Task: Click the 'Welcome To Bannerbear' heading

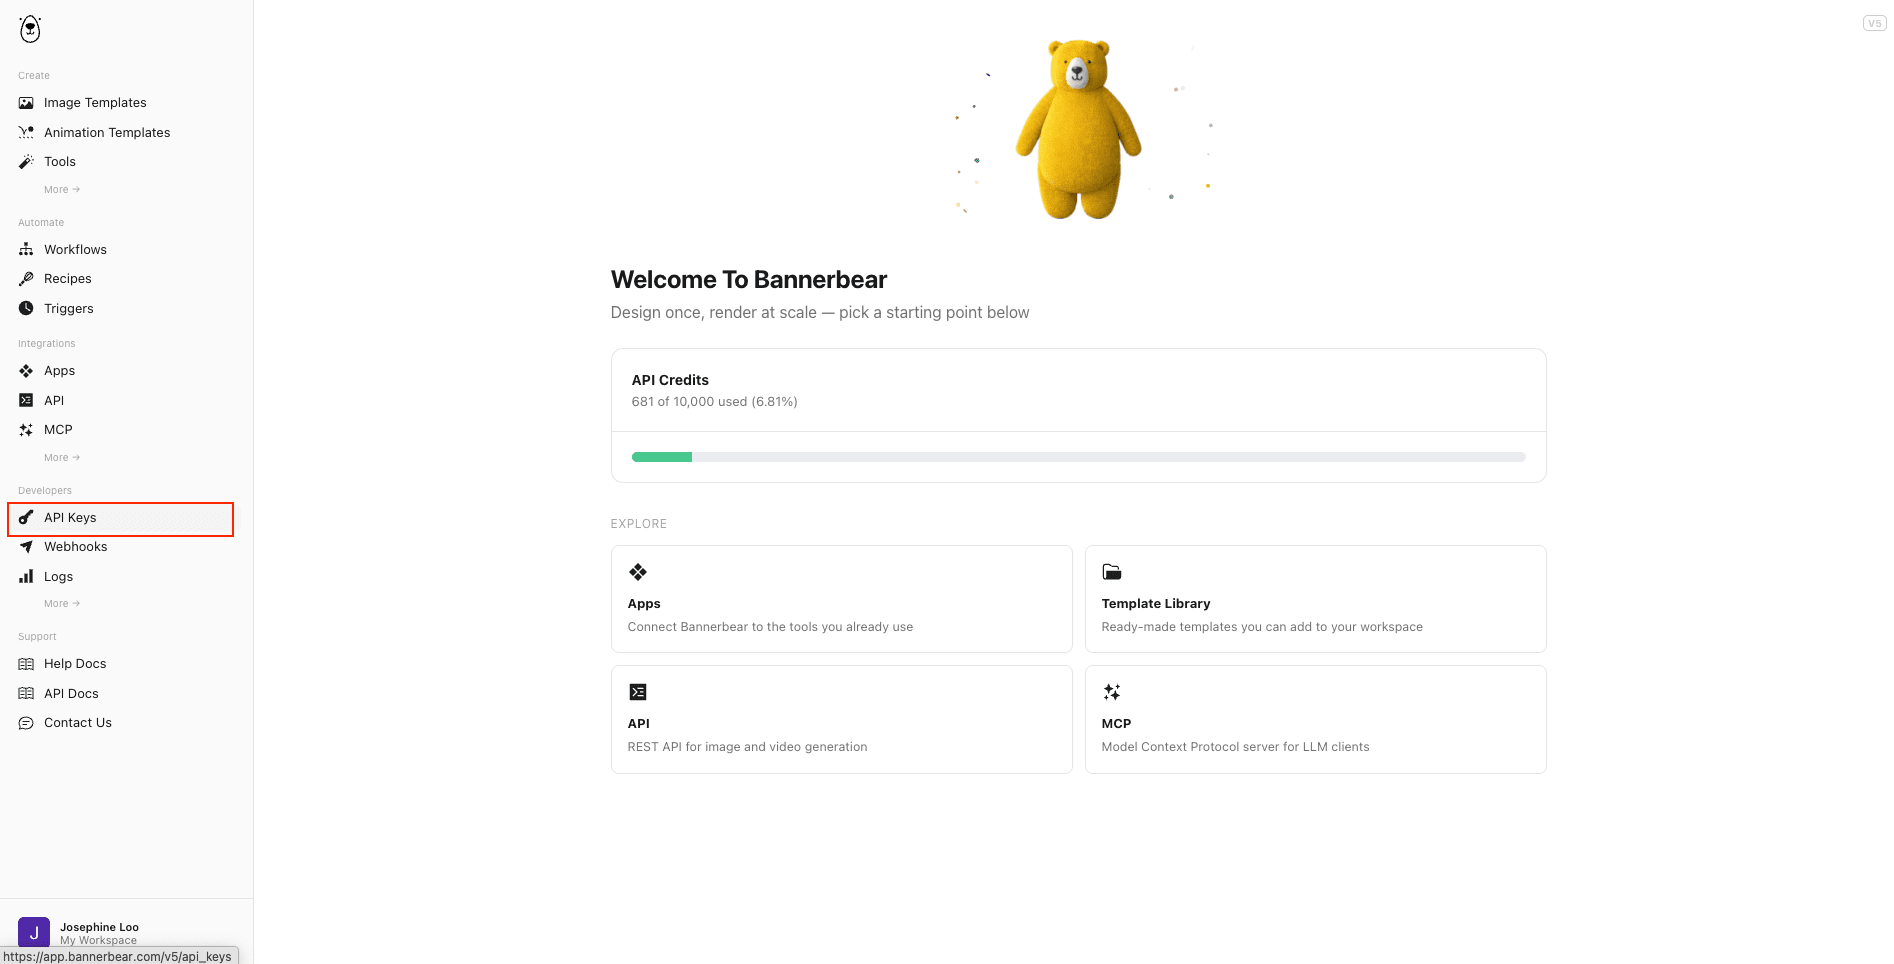Action: coord(749,280)
